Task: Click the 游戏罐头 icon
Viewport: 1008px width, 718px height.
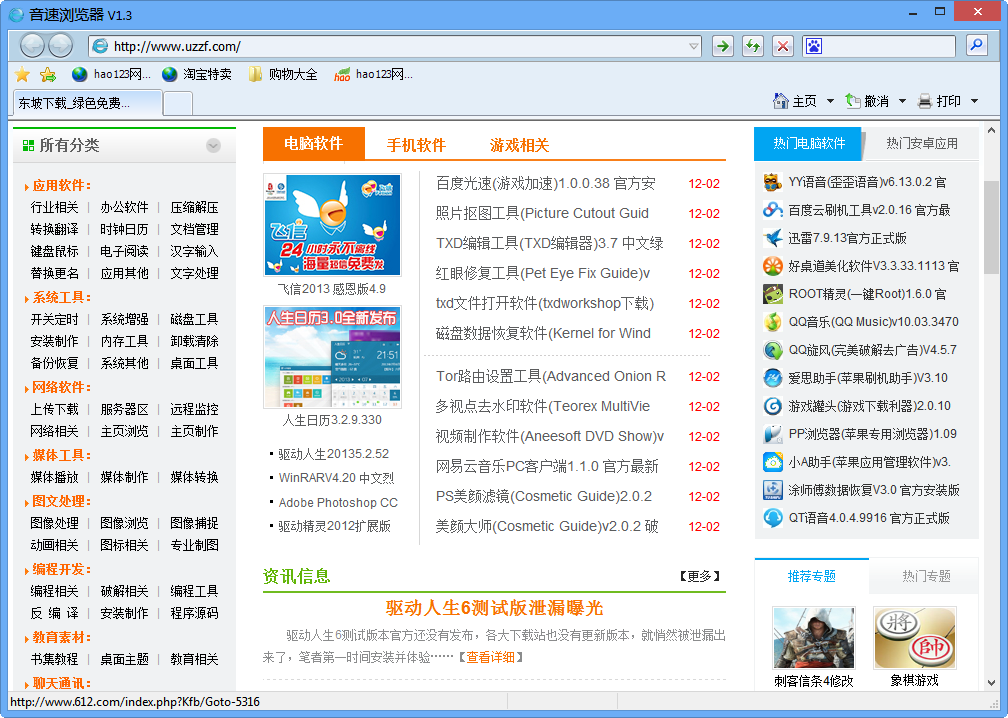Action: [773, 406]
